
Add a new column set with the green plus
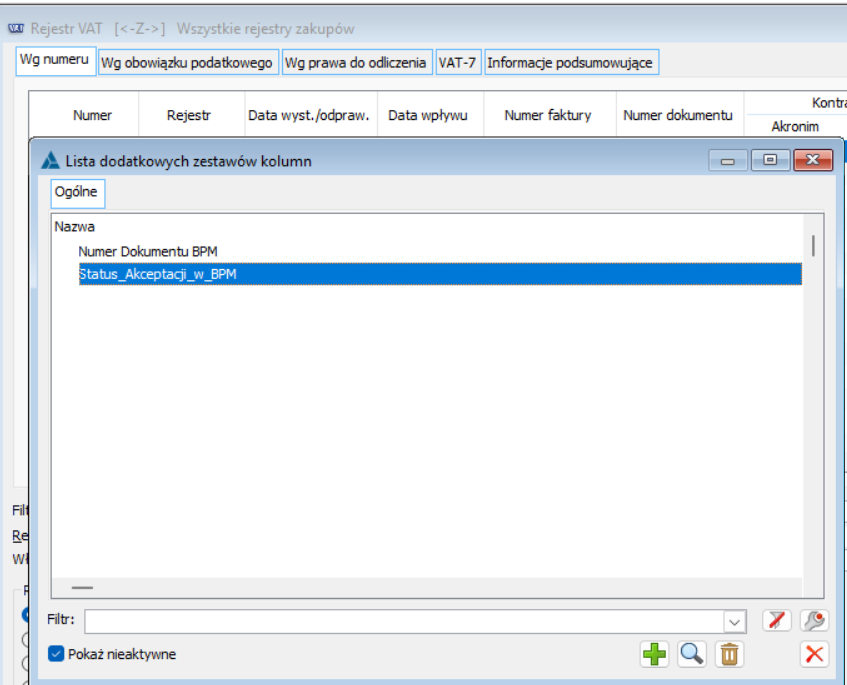pos(654,654)
